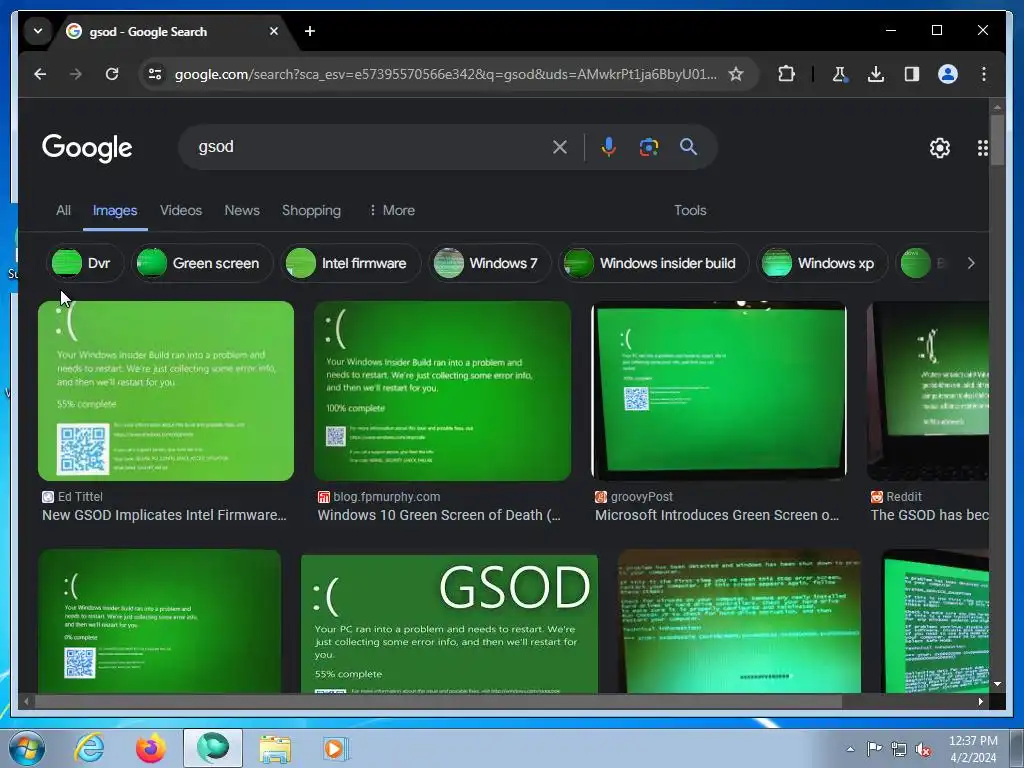This screenshot has height=768, width=1024.
Task: Select the Images tab
Action: coord(115,210)
